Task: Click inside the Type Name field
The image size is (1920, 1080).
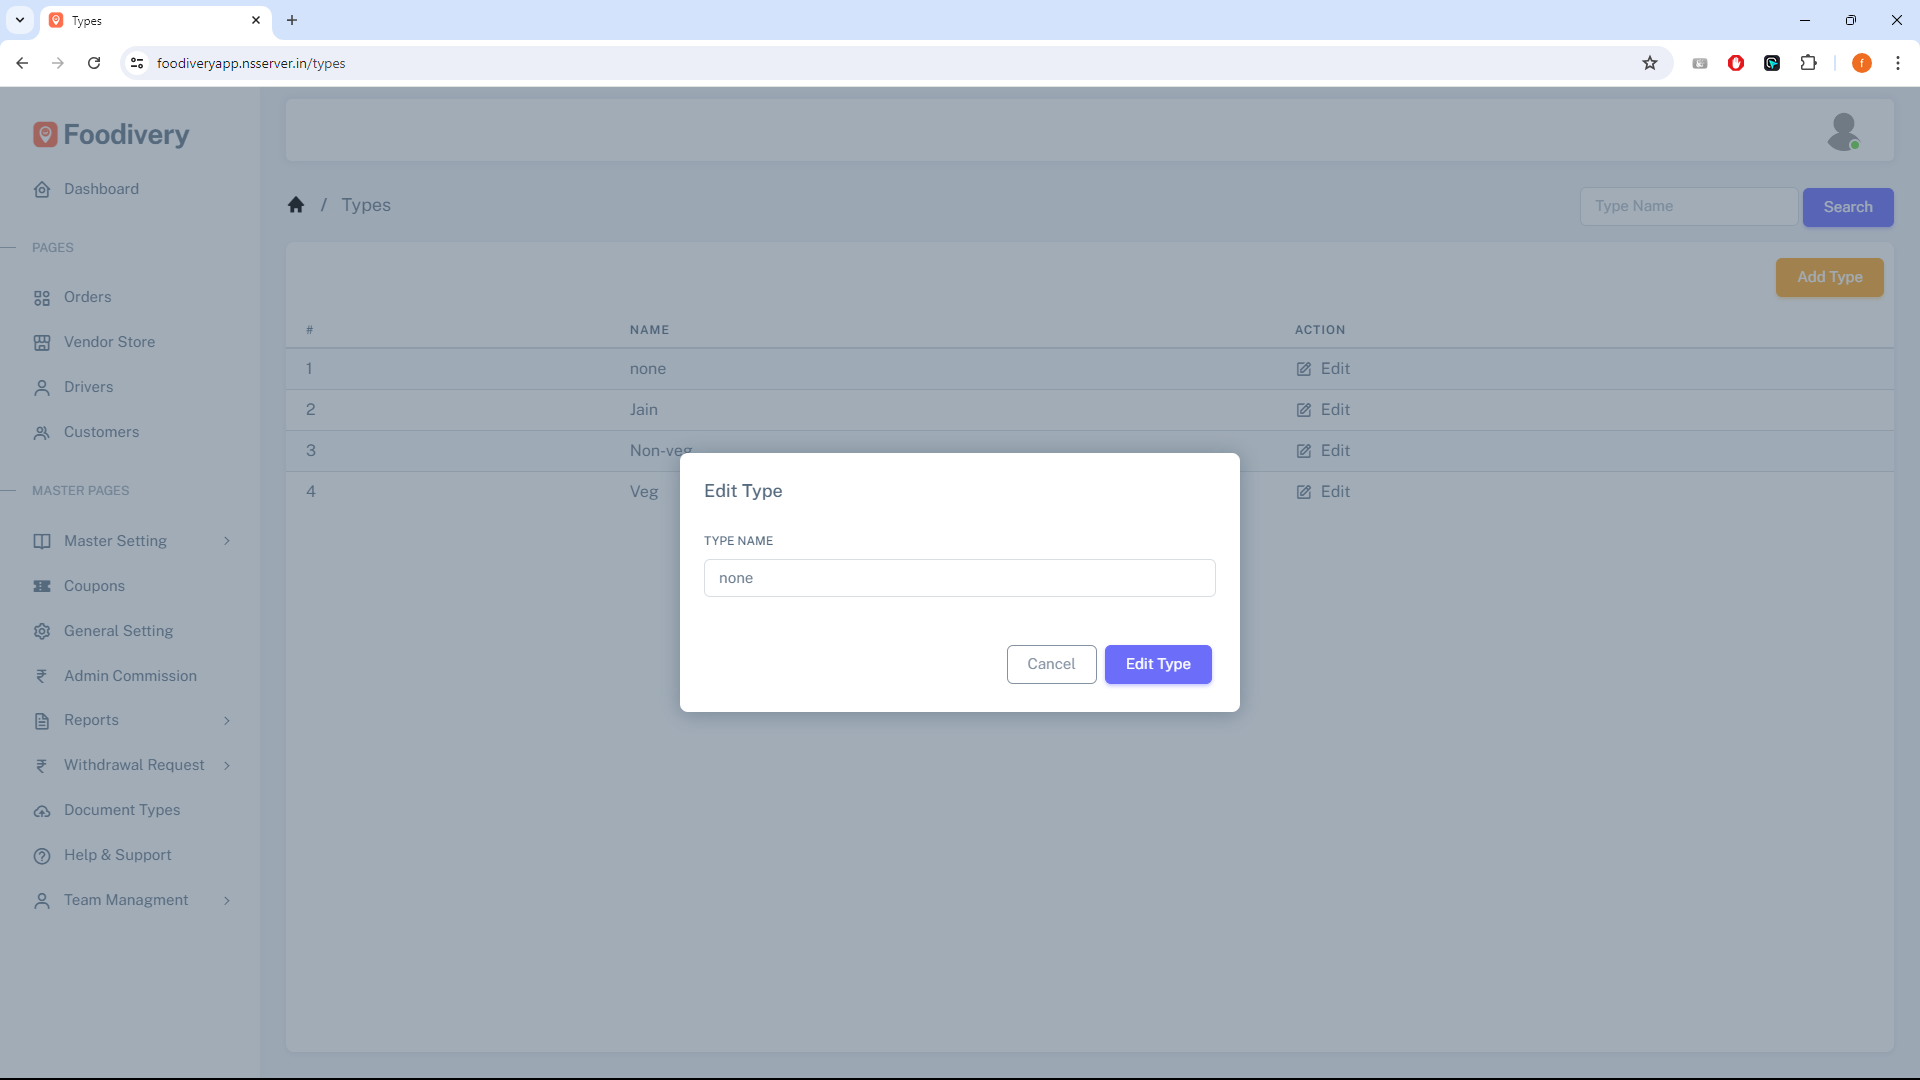Action: pos(959,578)
